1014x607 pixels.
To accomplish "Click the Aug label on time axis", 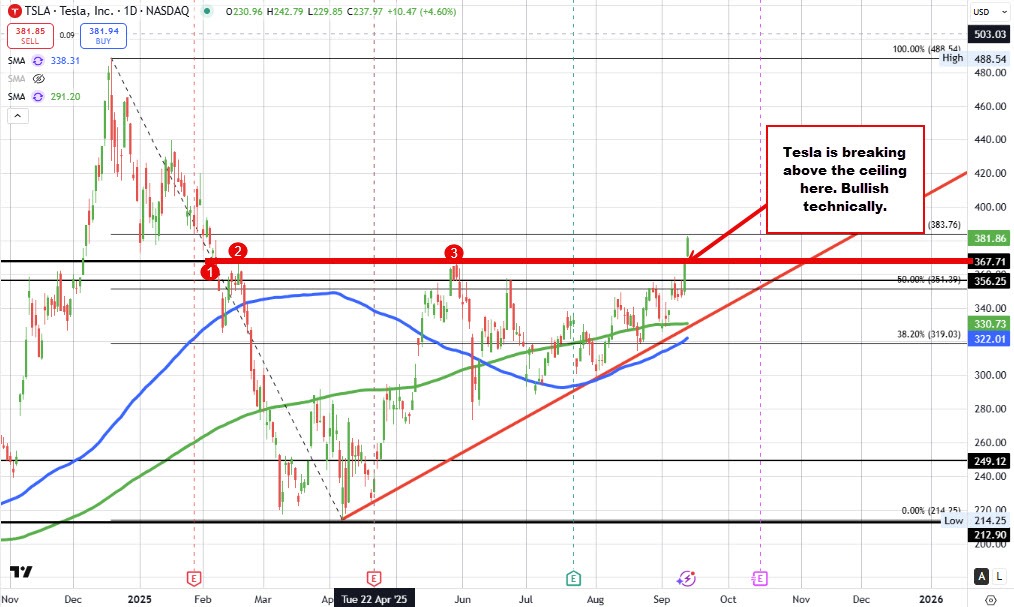I will pyautogui.click(x=595, y=599).
